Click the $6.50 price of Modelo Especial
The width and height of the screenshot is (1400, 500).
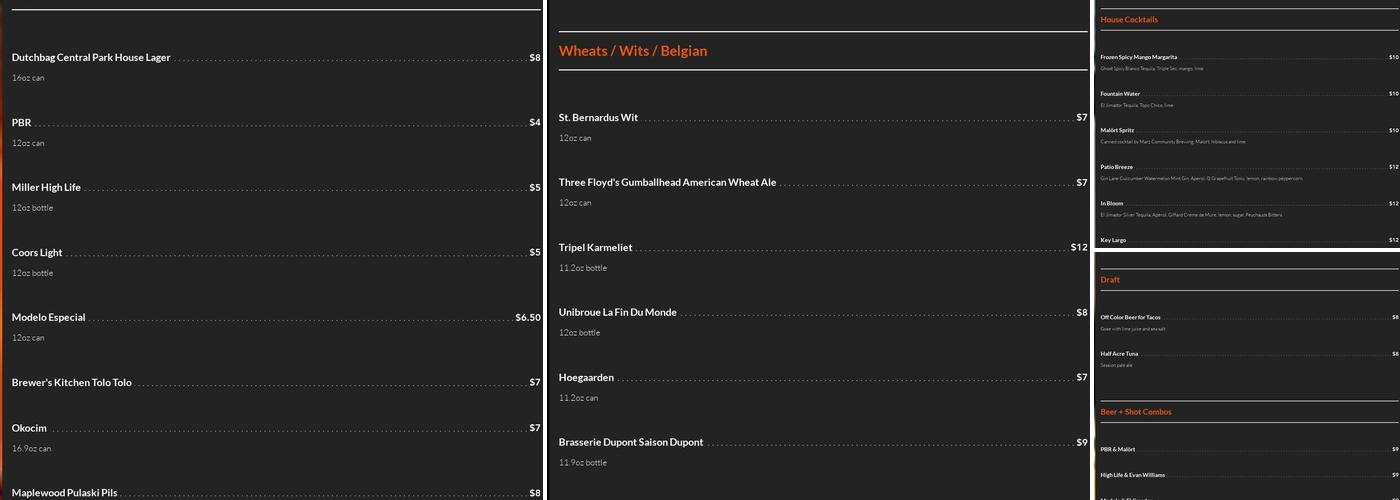(528, 318)
